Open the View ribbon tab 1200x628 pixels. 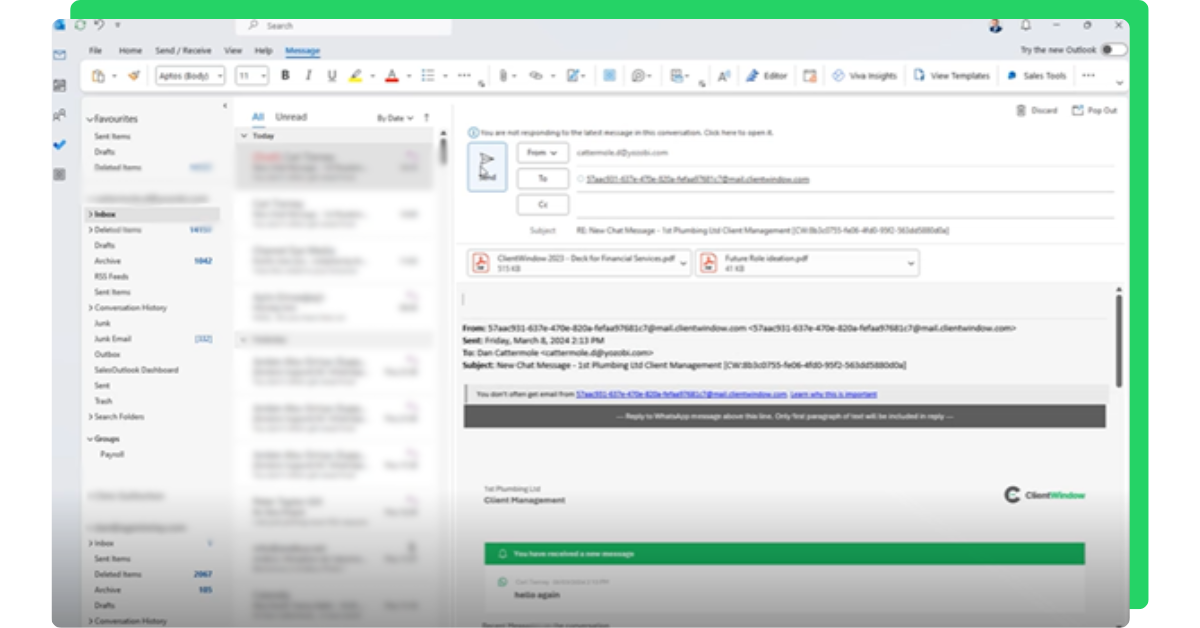[x=233, y=50]
